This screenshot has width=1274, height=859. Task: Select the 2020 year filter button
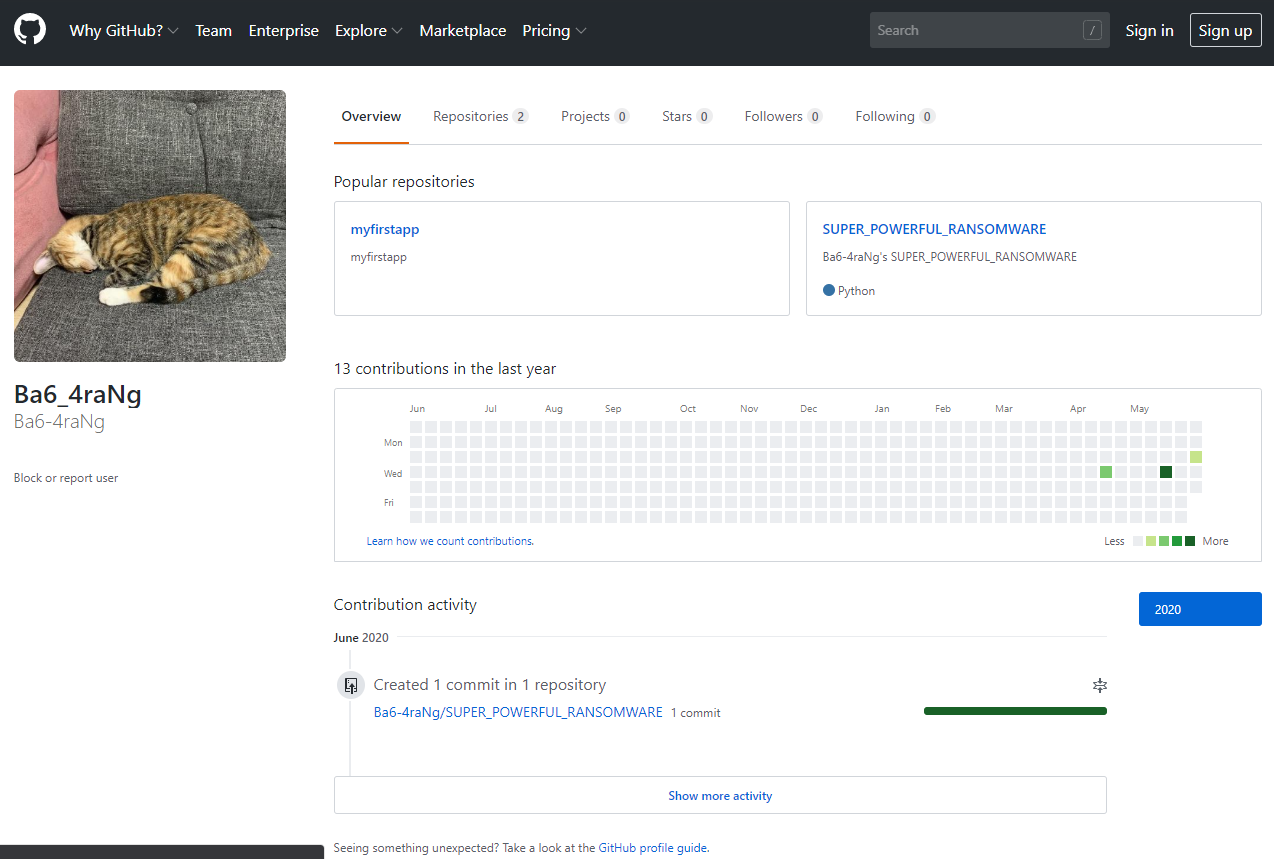click(x=1200, y=609)
